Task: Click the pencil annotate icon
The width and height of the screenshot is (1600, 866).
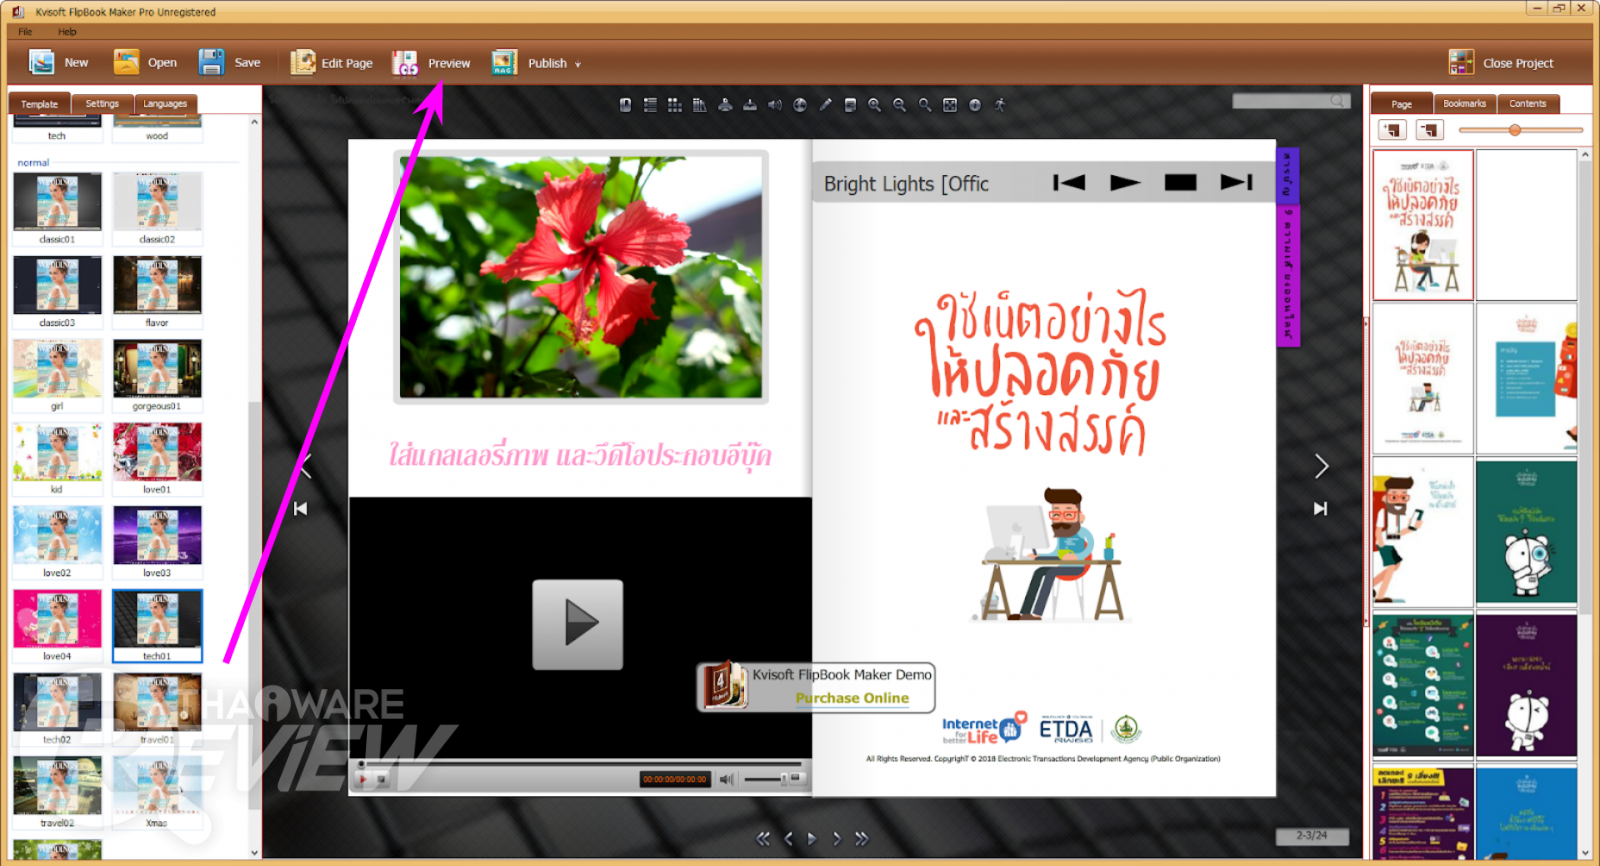Action: [825, 105]
